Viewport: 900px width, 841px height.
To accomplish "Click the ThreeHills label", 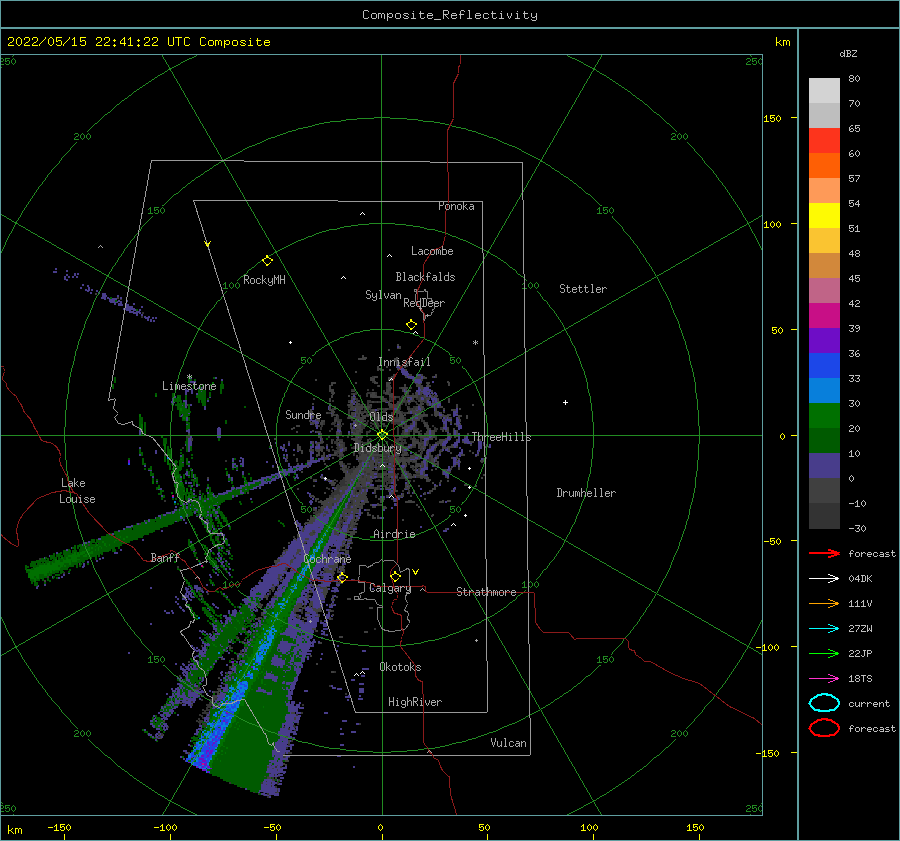I will click(x=501, y=437).
